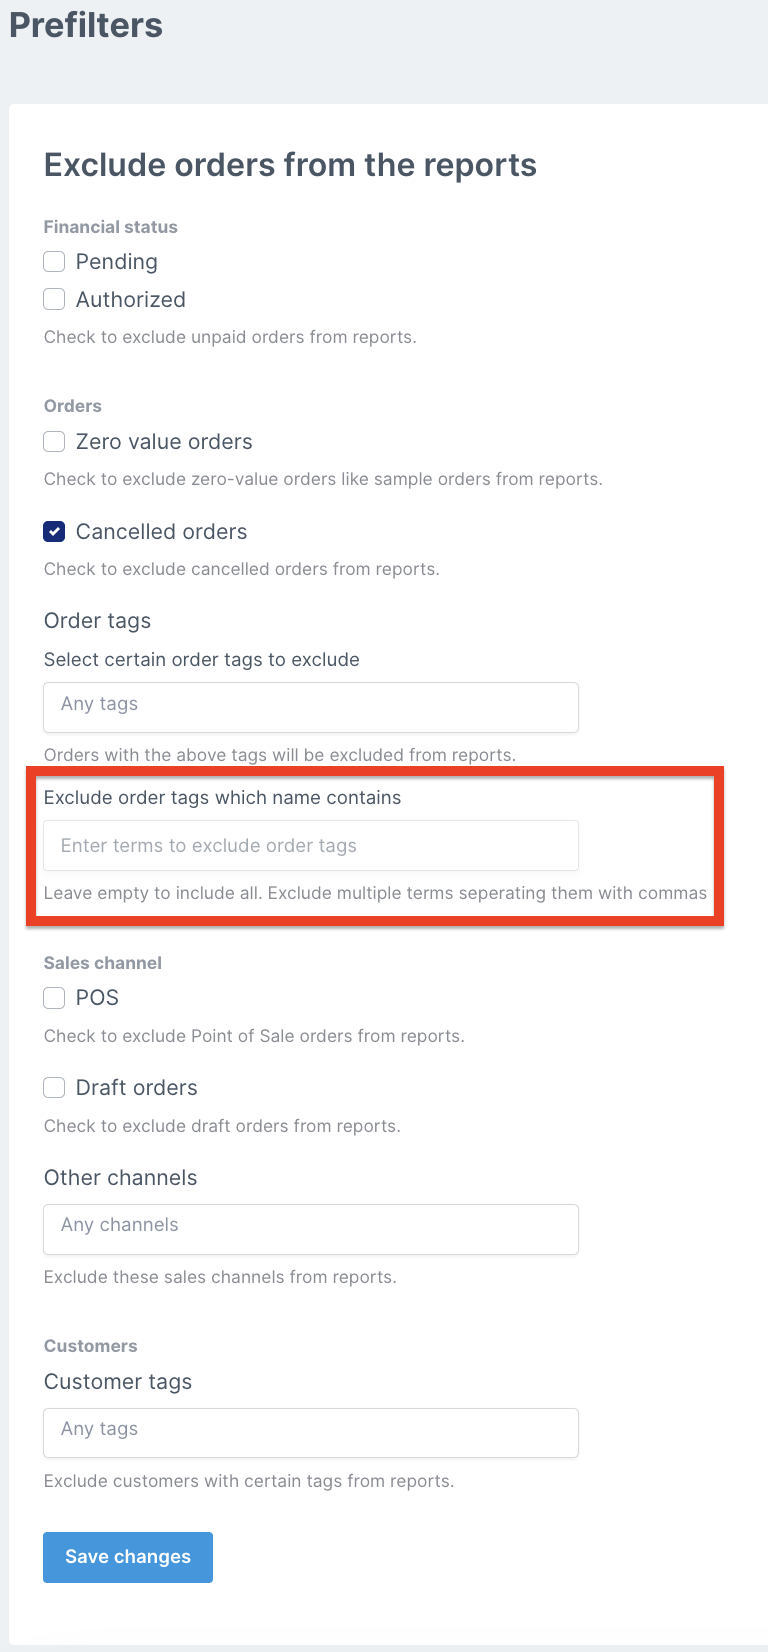Focus the 'Enter terms to exclude order tags' field
Screen dimensions: 768x1652
tap(311, 845)
